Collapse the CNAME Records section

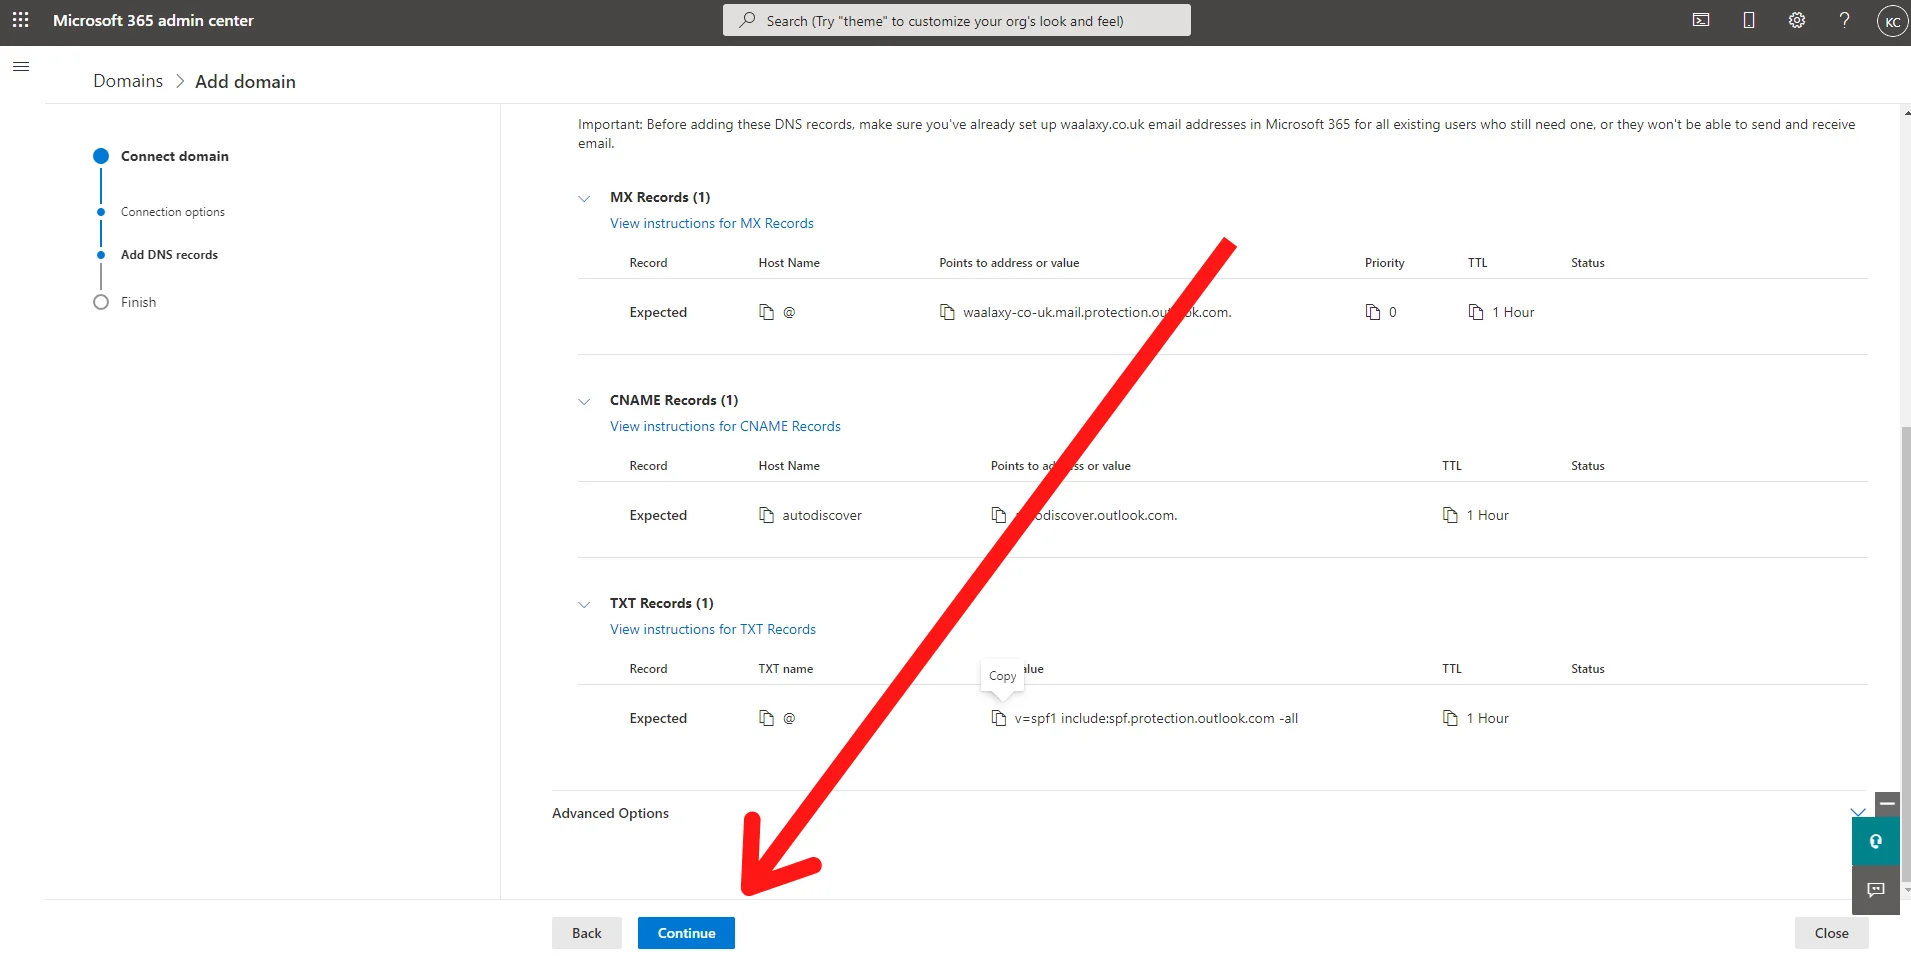584,401
